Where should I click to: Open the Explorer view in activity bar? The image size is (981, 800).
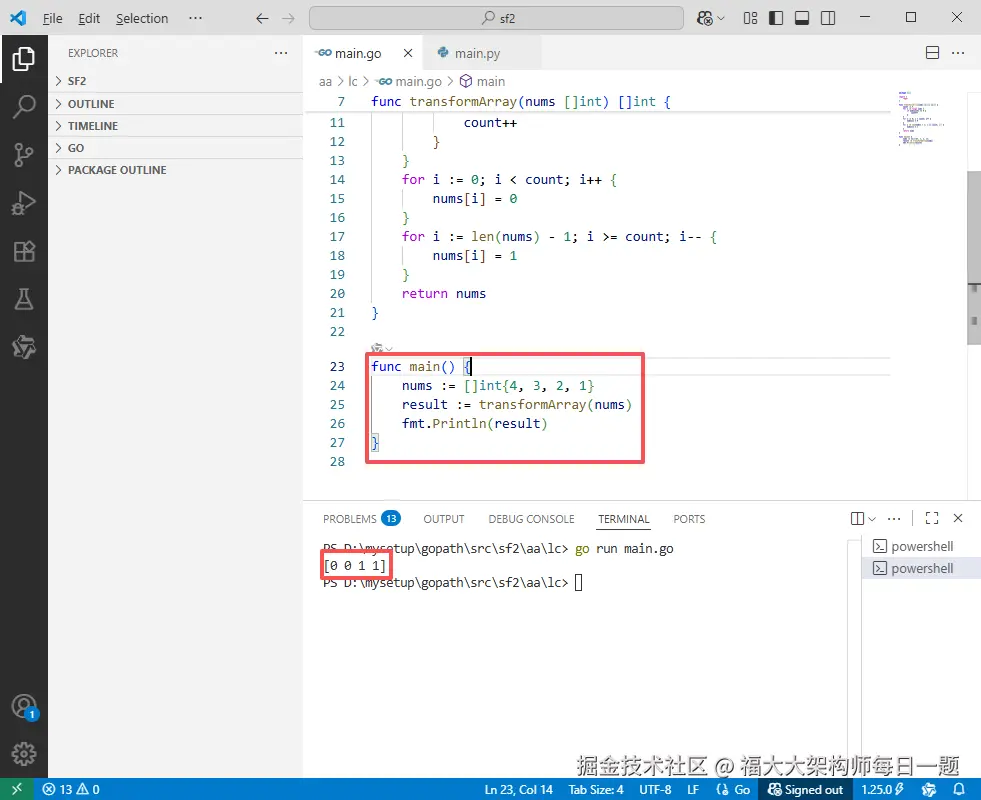24,59
